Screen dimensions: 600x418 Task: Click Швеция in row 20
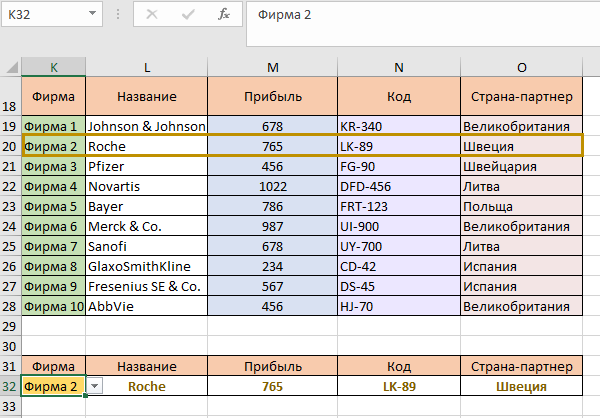click(x=522, y=146)
